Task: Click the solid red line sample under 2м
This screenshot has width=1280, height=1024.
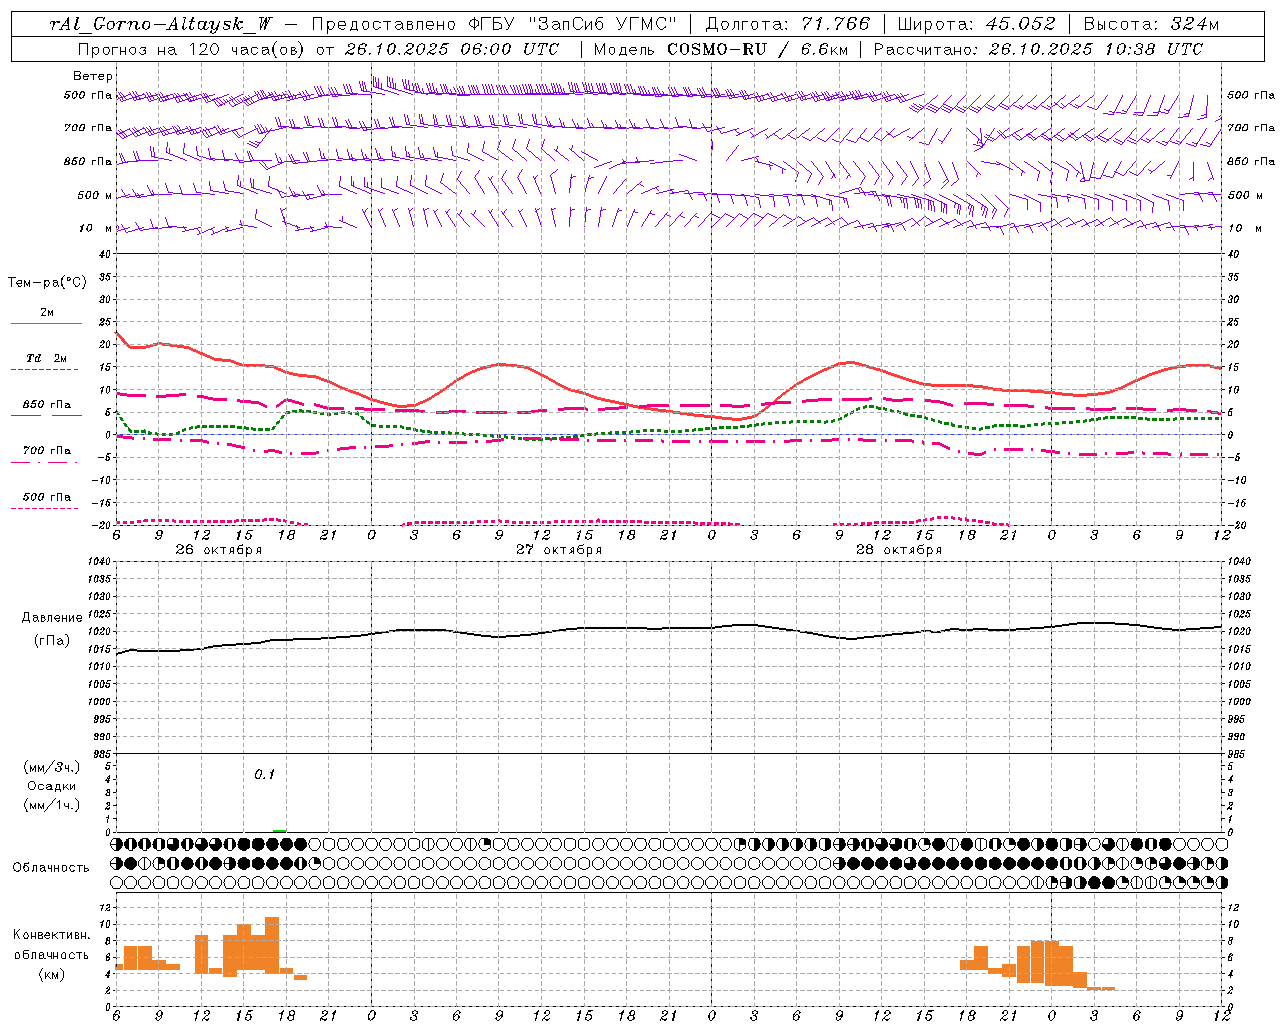Action: (x=46, y=324)
